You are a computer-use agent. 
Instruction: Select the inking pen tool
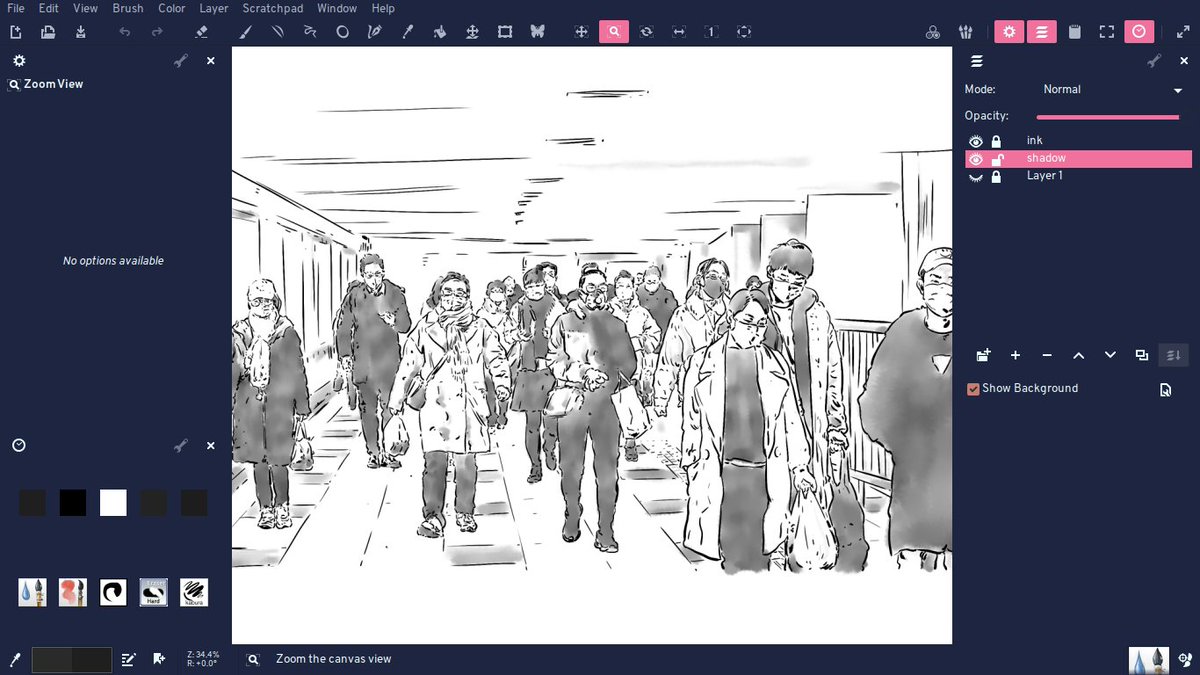(x=375, y=32)
